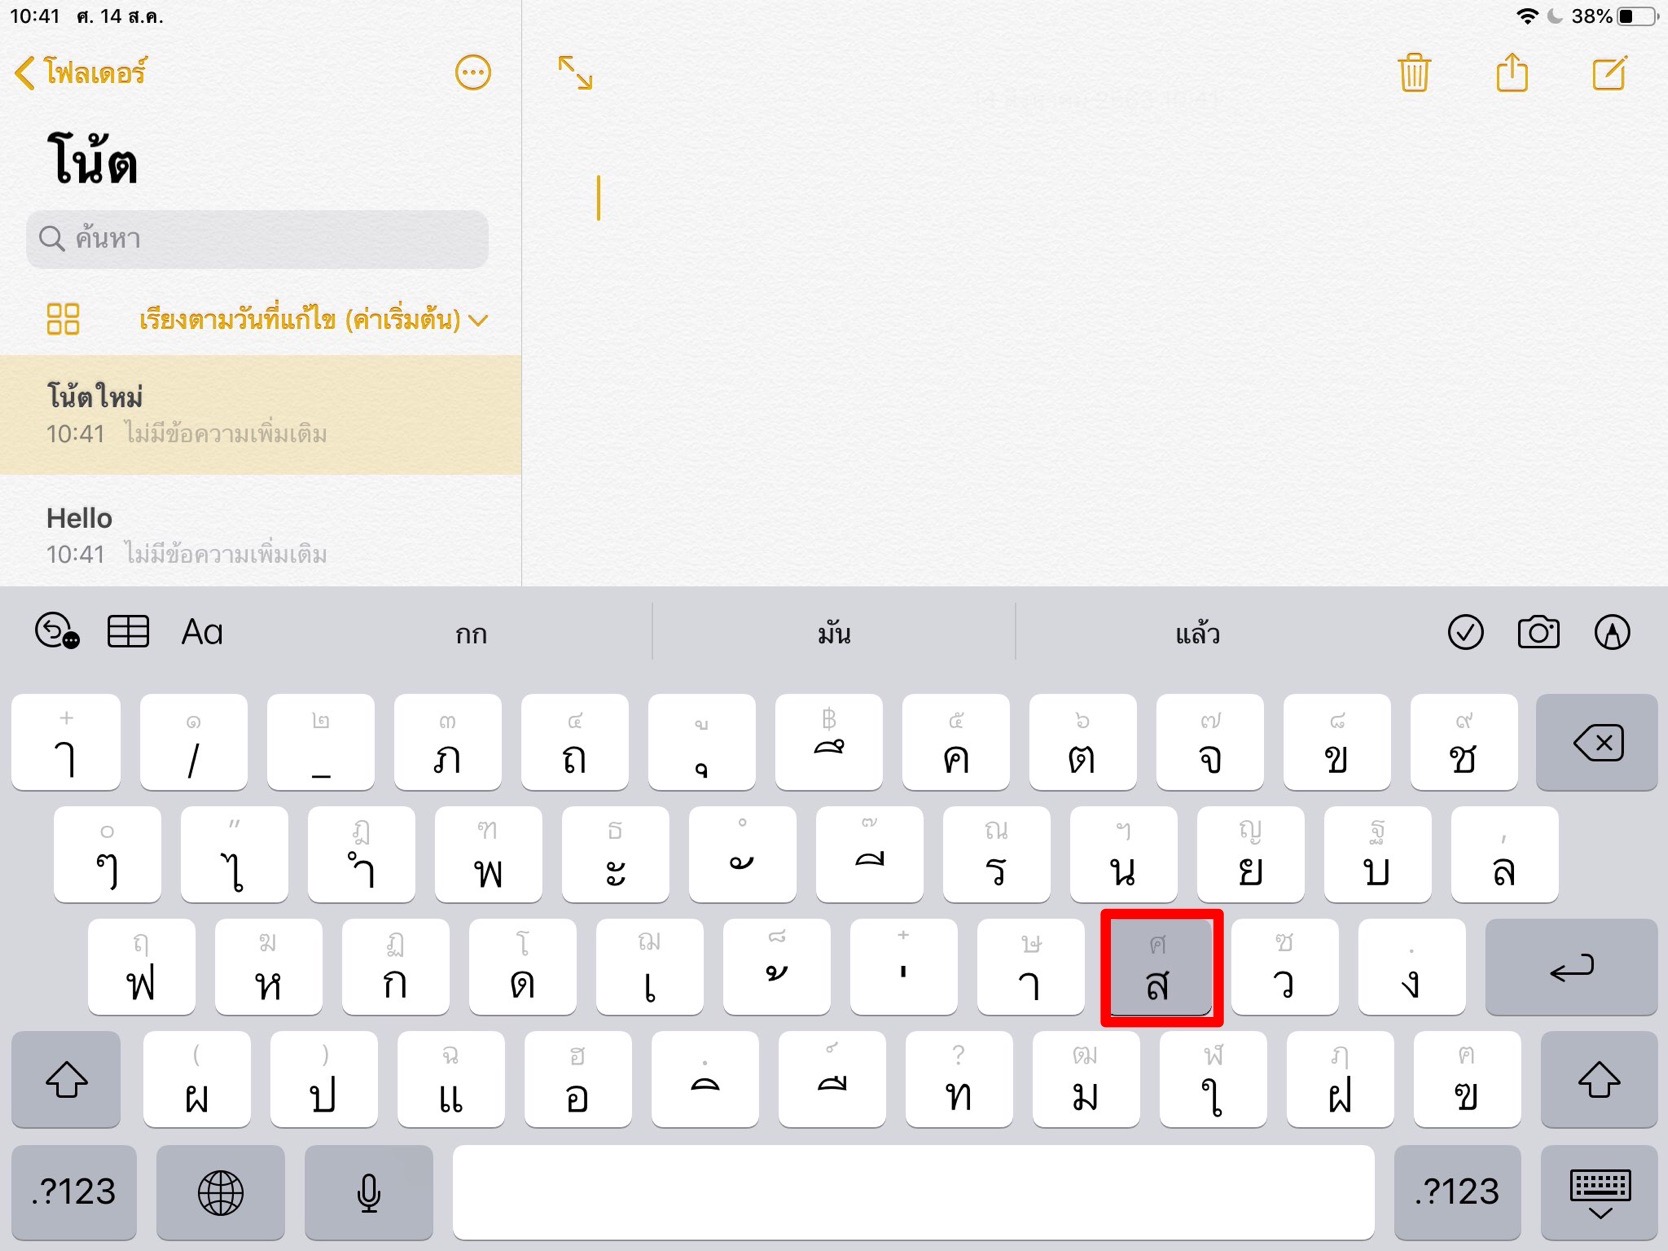Choose the มัน word suggestion

pos(834,633)
